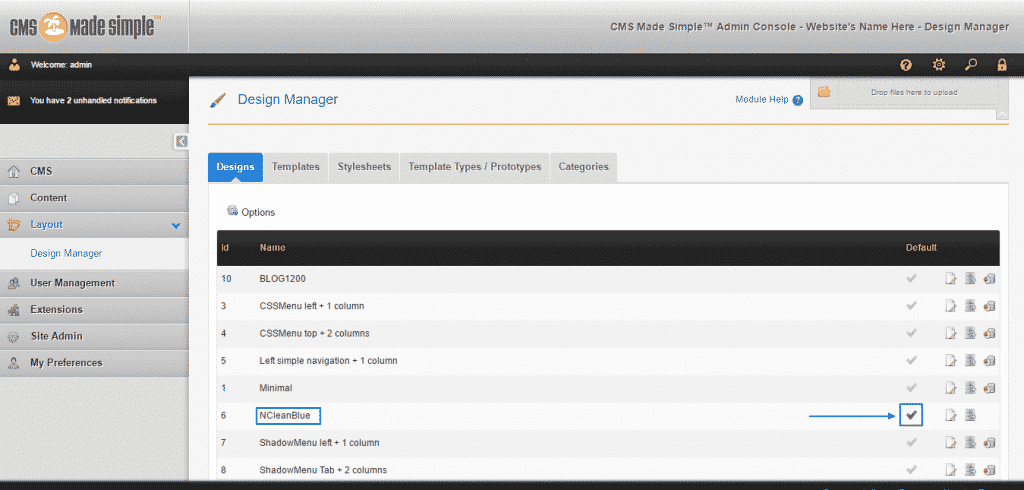Open Template Types / Prototypes tab
This screenshot has width=1024, height=490.
(475, 167)
